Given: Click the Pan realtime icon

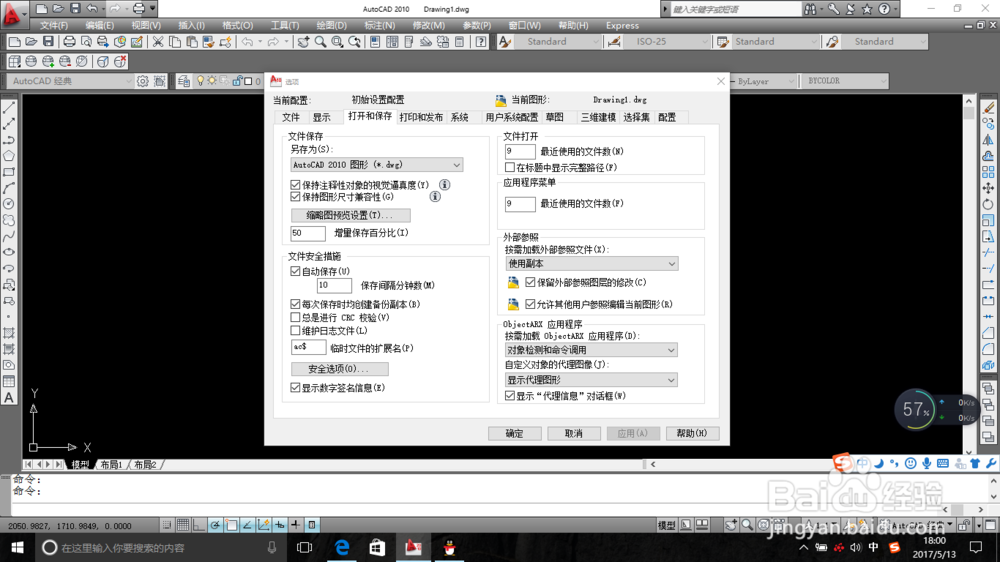Looking at the screenshot, I should coord(303,42).
